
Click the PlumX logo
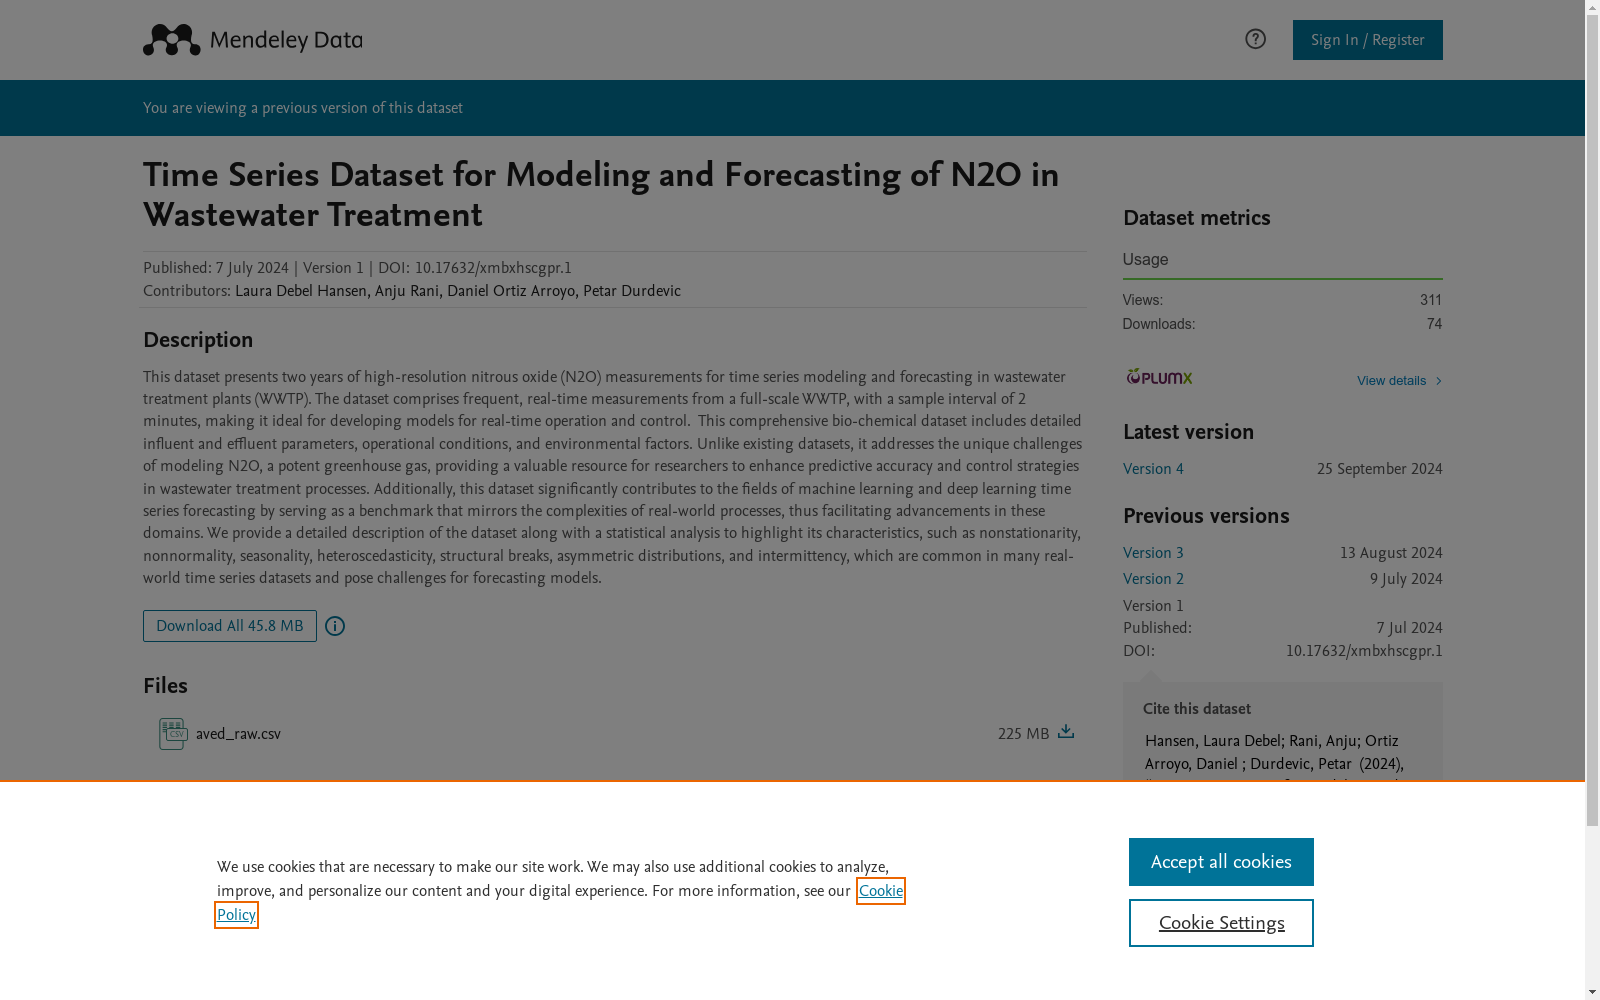1159,377
